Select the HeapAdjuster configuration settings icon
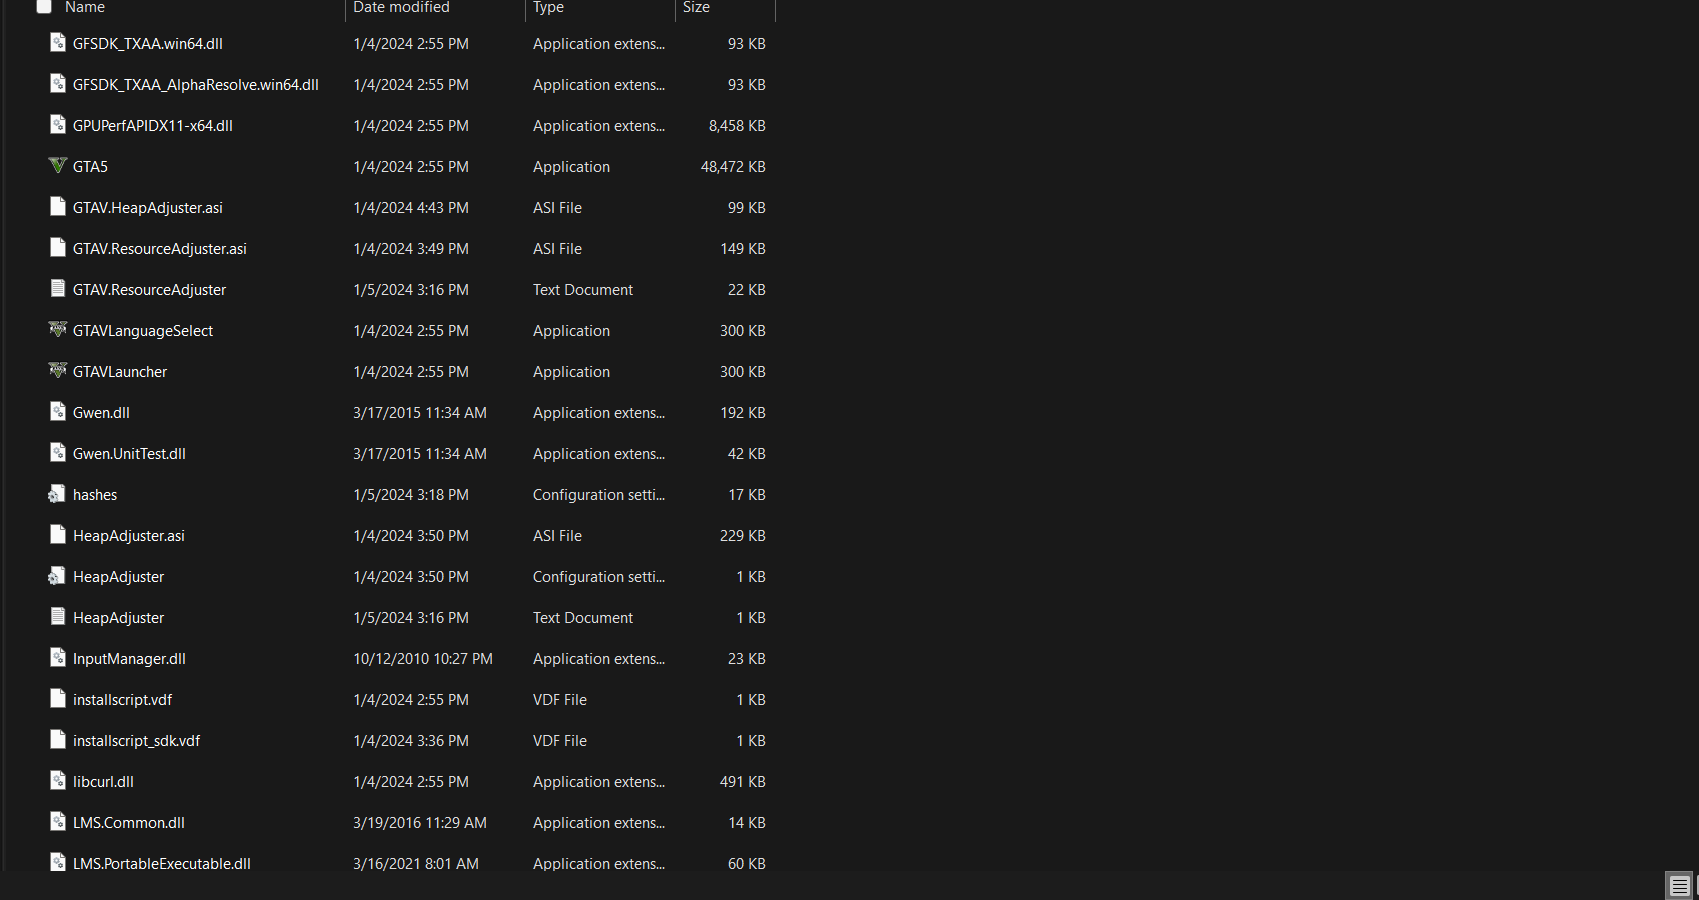This screenshot has height=900, width=1699. coord(57,576)
